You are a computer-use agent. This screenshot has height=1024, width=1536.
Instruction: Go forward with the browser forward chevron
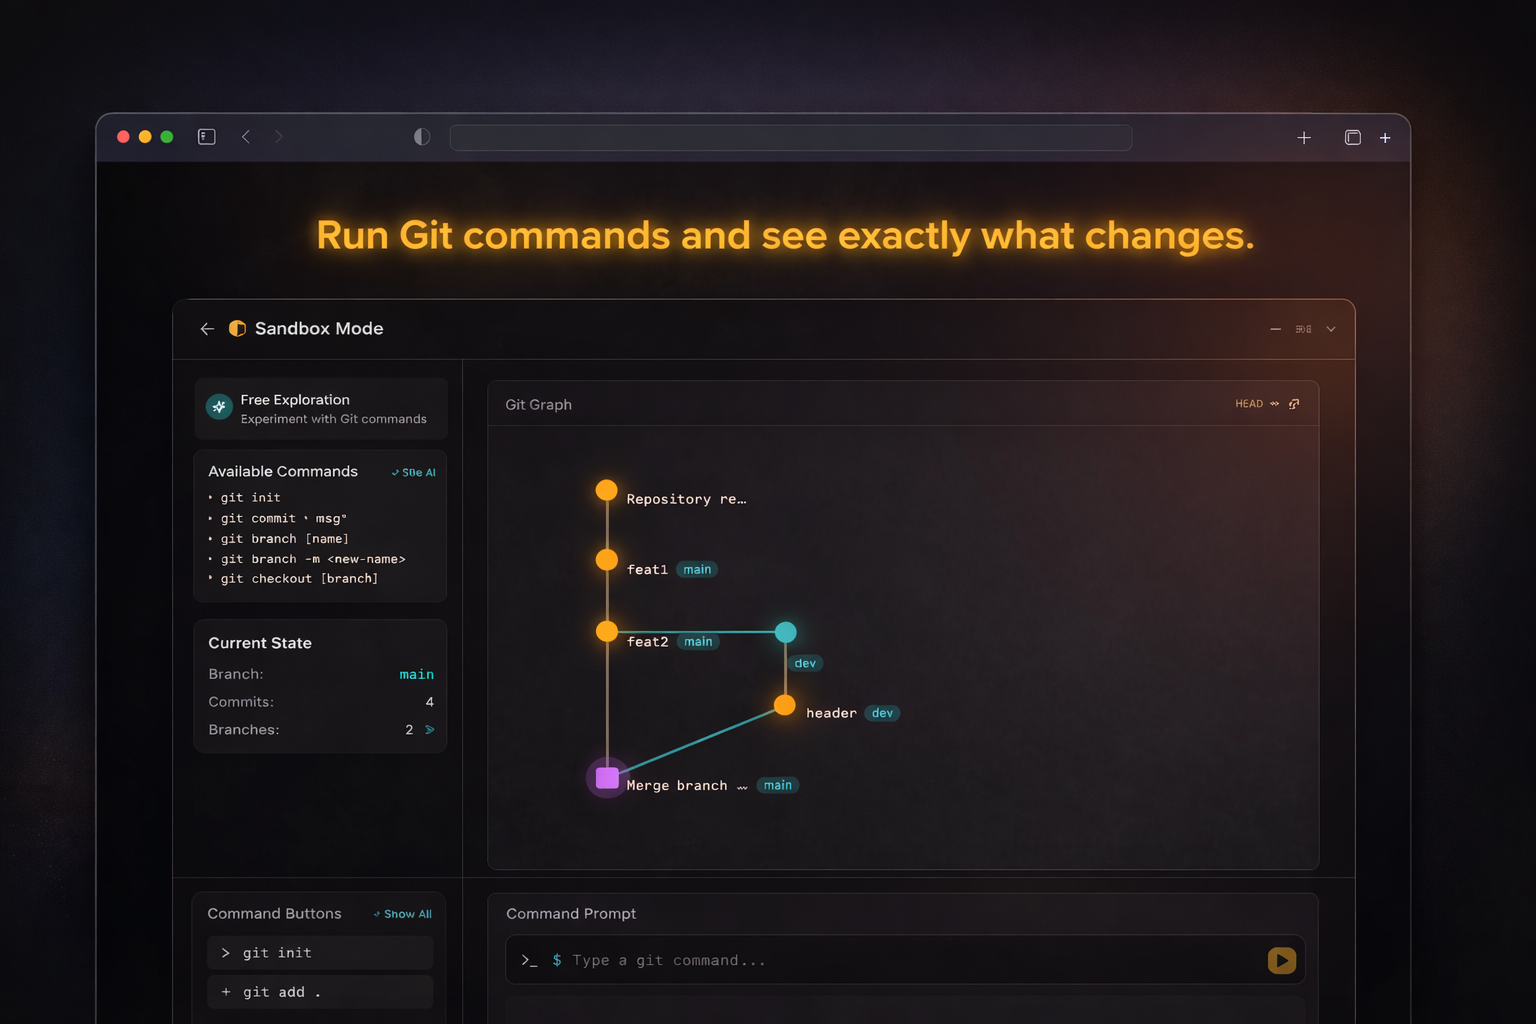point(279,137)
